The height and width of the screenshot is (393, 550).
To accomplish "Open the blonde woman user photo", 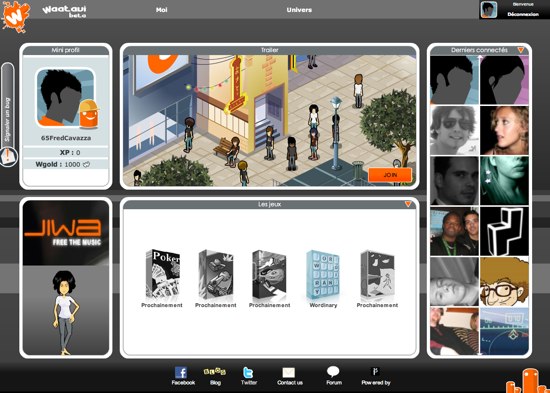I will tap(504, 130).
